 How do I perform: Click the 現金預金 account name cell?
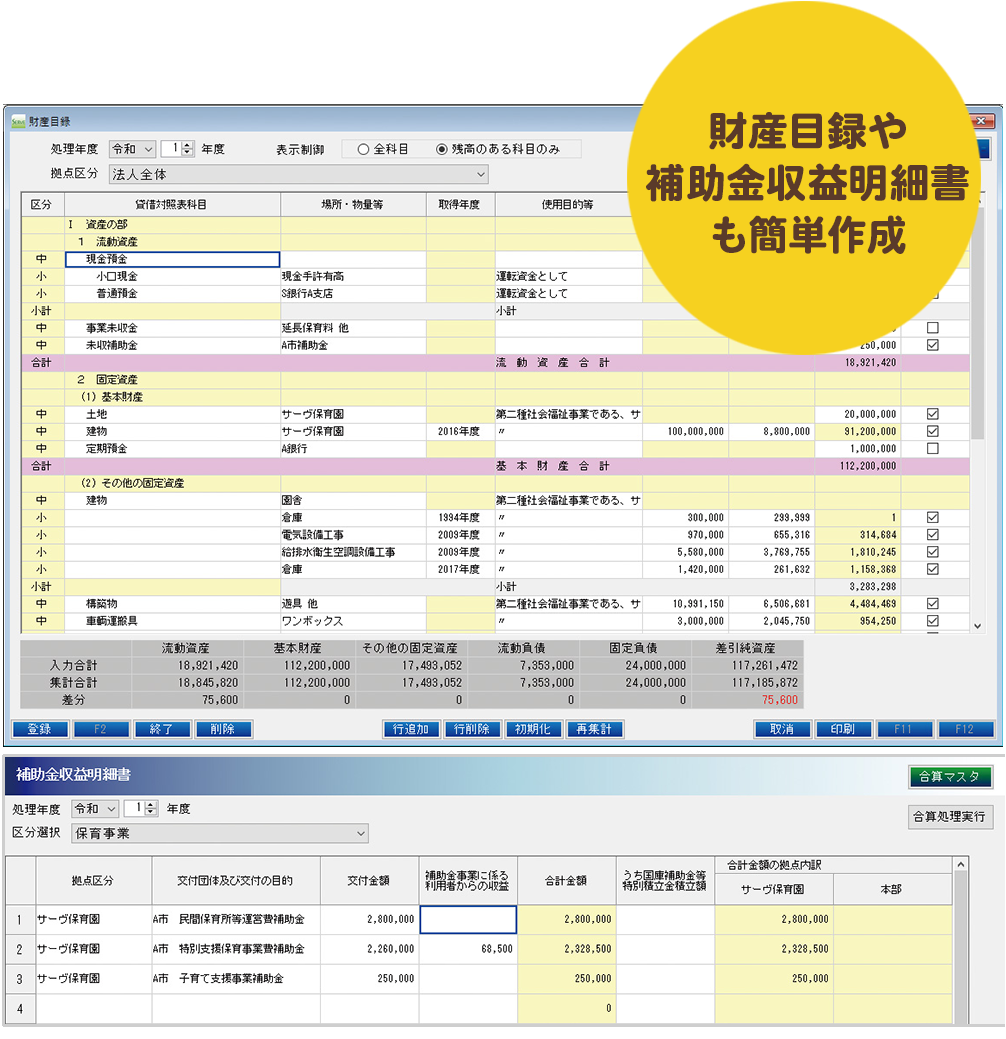click(172, 260)
